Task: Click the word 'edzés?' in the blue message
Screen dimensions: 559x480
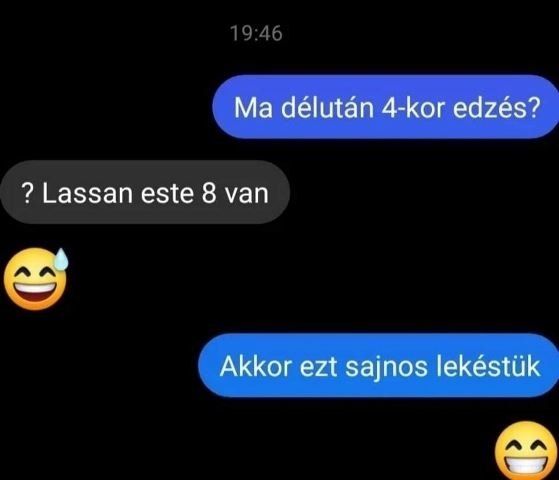Action: click(497, 108)
